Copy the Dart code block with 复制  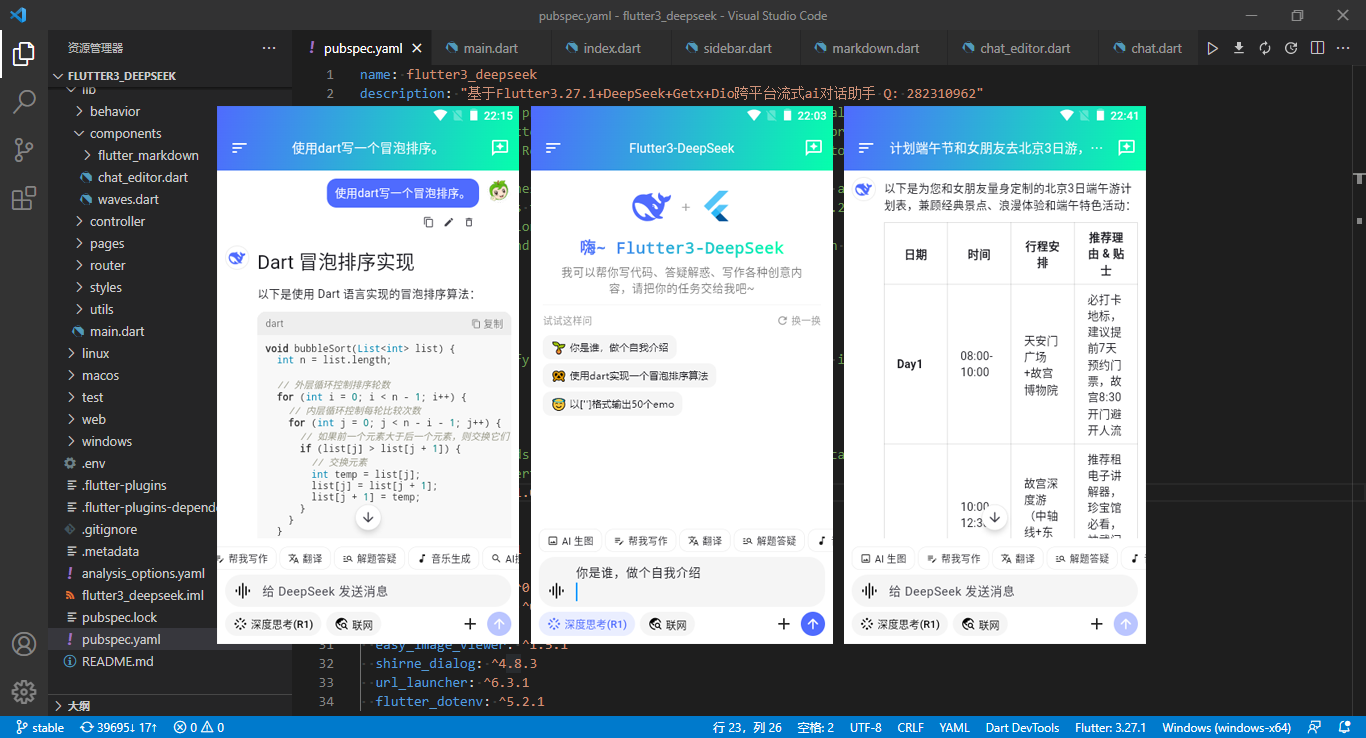coord(487,324)
